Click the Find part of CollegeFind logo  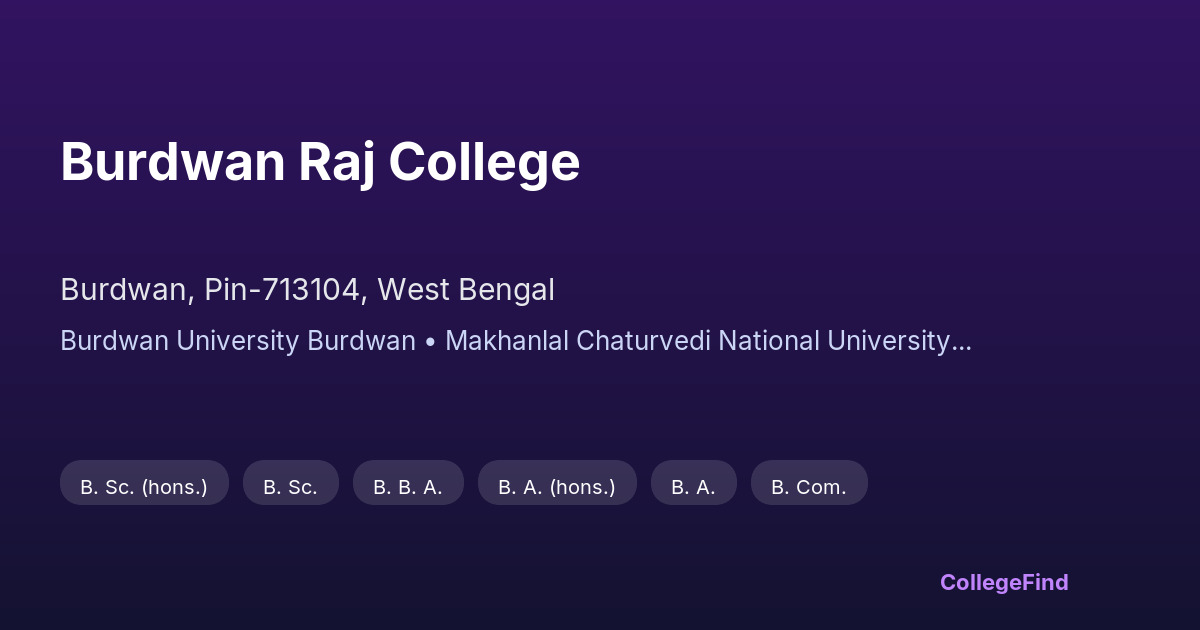pos(1046,582)
